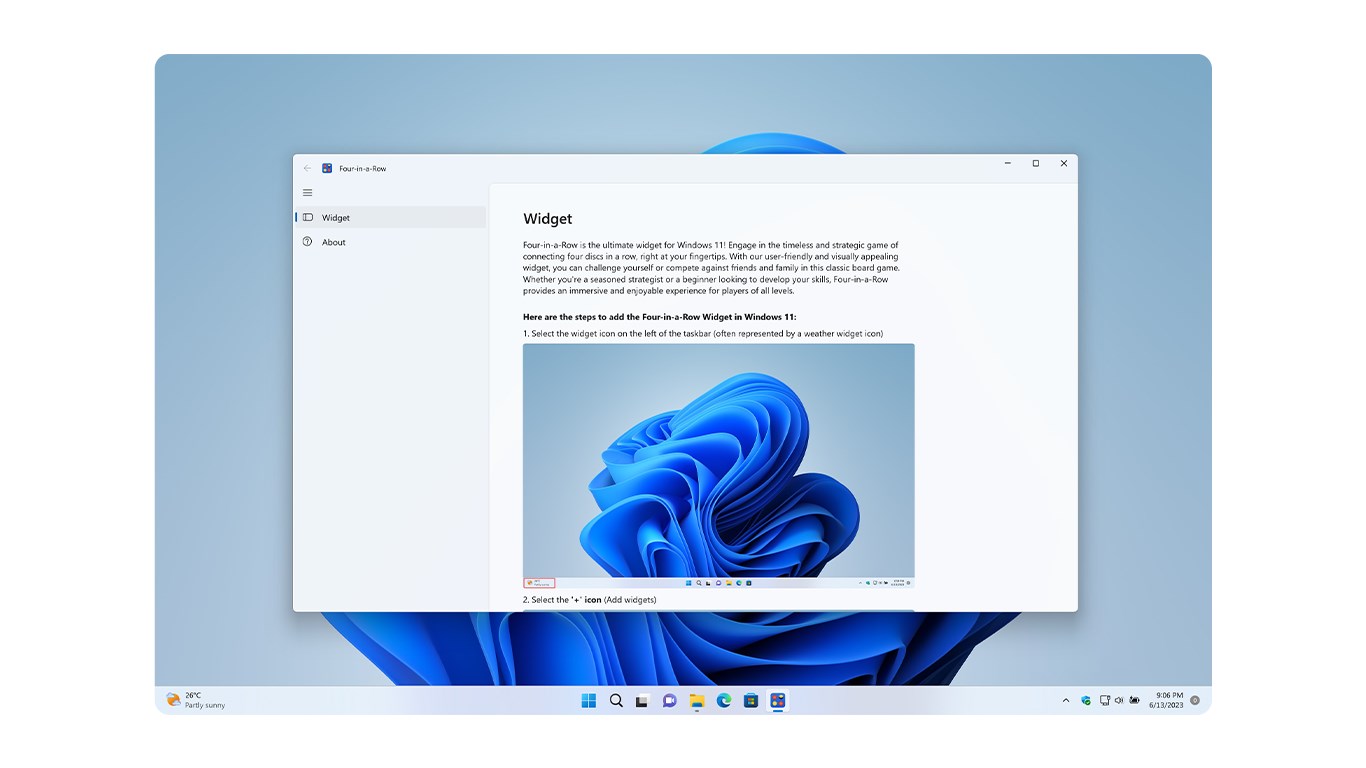
Task: Open Microsoft Store from the taskbar
Action: click(751, 701)
